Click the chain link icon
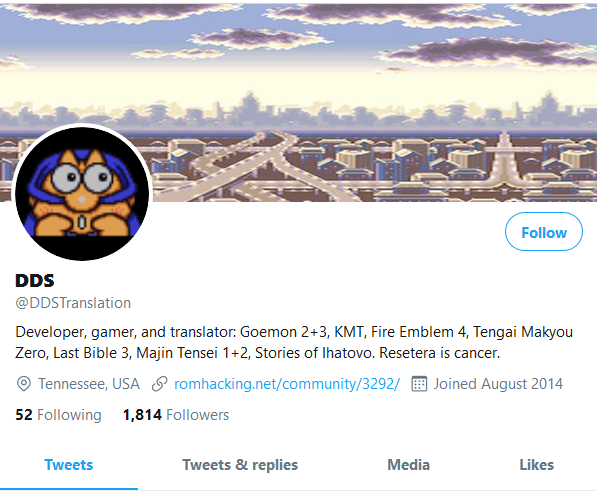The width and height of the screenshot is (597, 494). click(160, 384)
